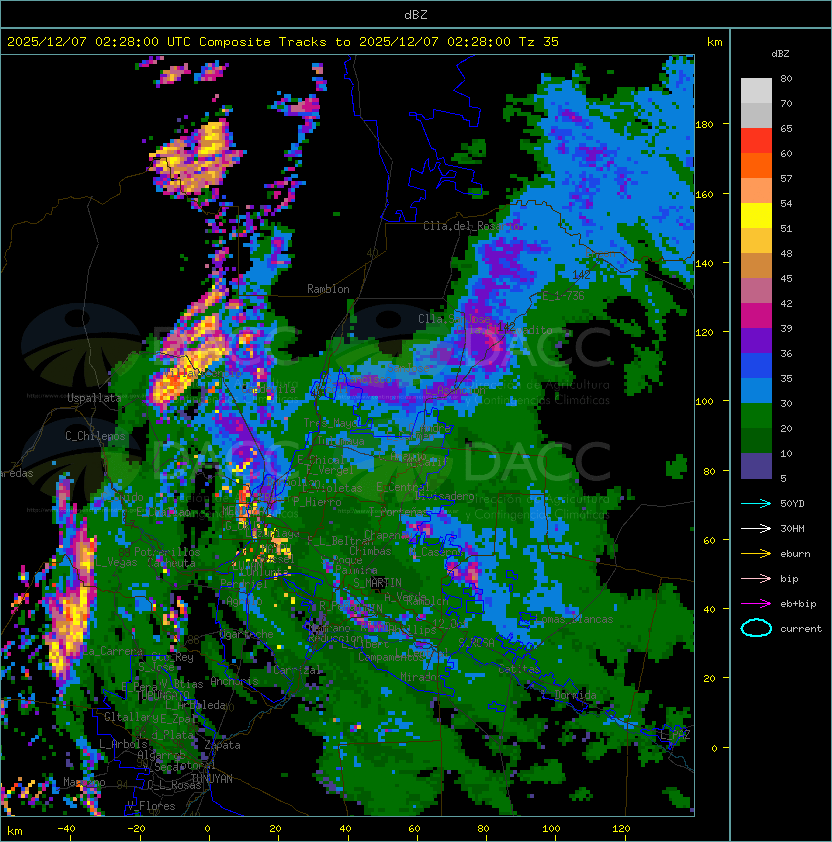The image size is (832, 842).
Task: Click the 'P_Hierro' map label
Action: click(x=317, y=502)
